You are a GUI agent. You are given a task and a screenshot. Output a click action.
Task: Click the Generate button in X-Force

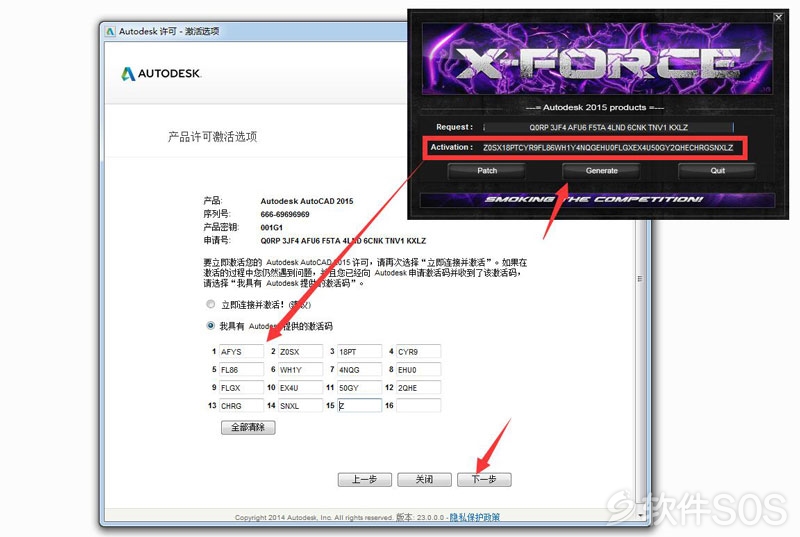coord(602,171)
